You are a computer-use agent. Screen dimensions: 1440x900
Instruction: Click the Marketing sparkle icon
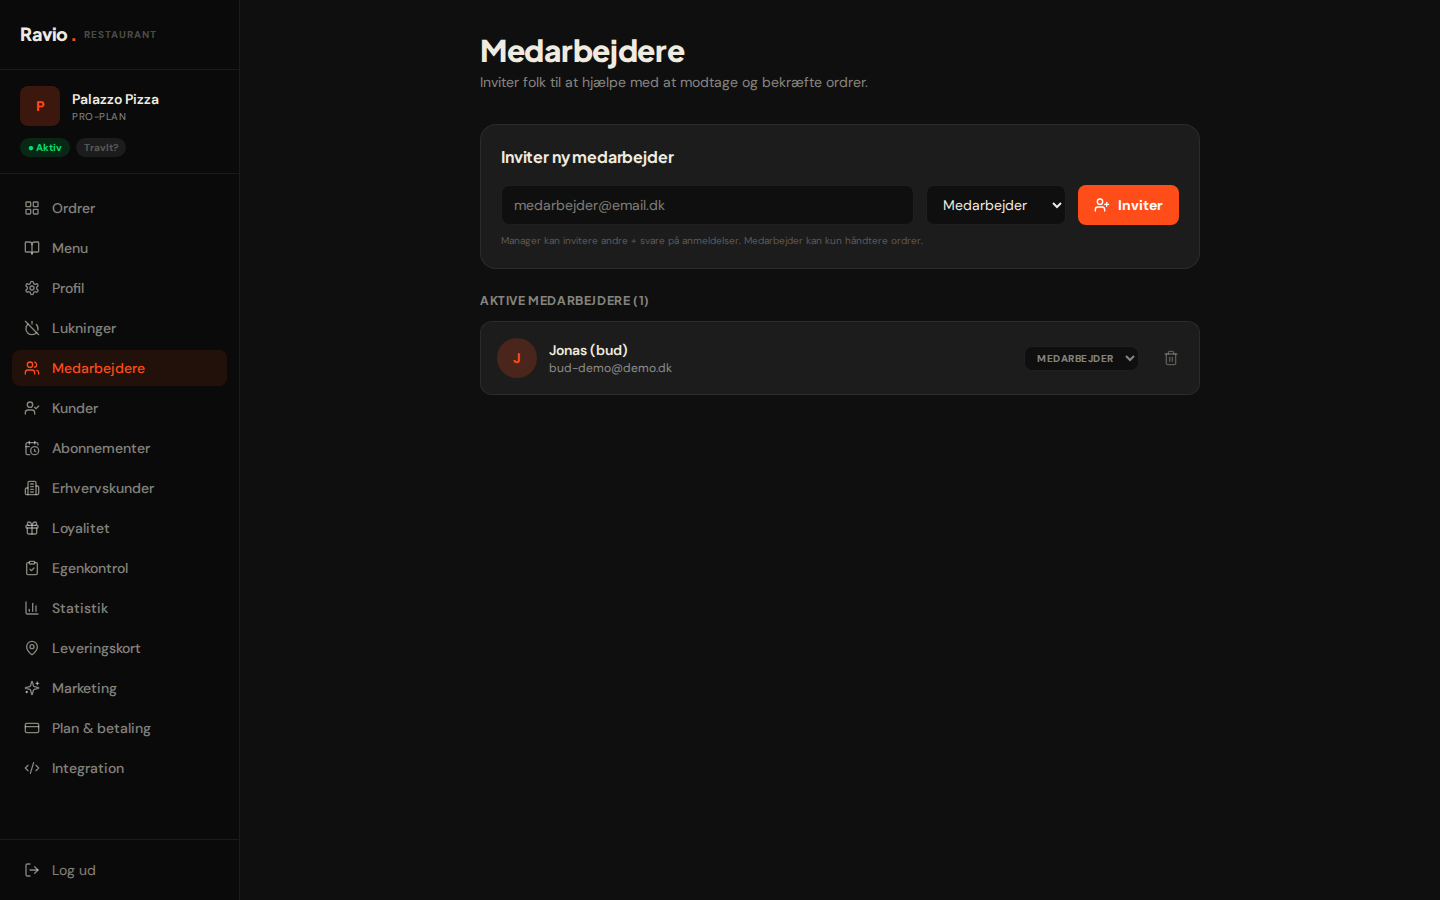pyautogui.click(x=32, y=688)
